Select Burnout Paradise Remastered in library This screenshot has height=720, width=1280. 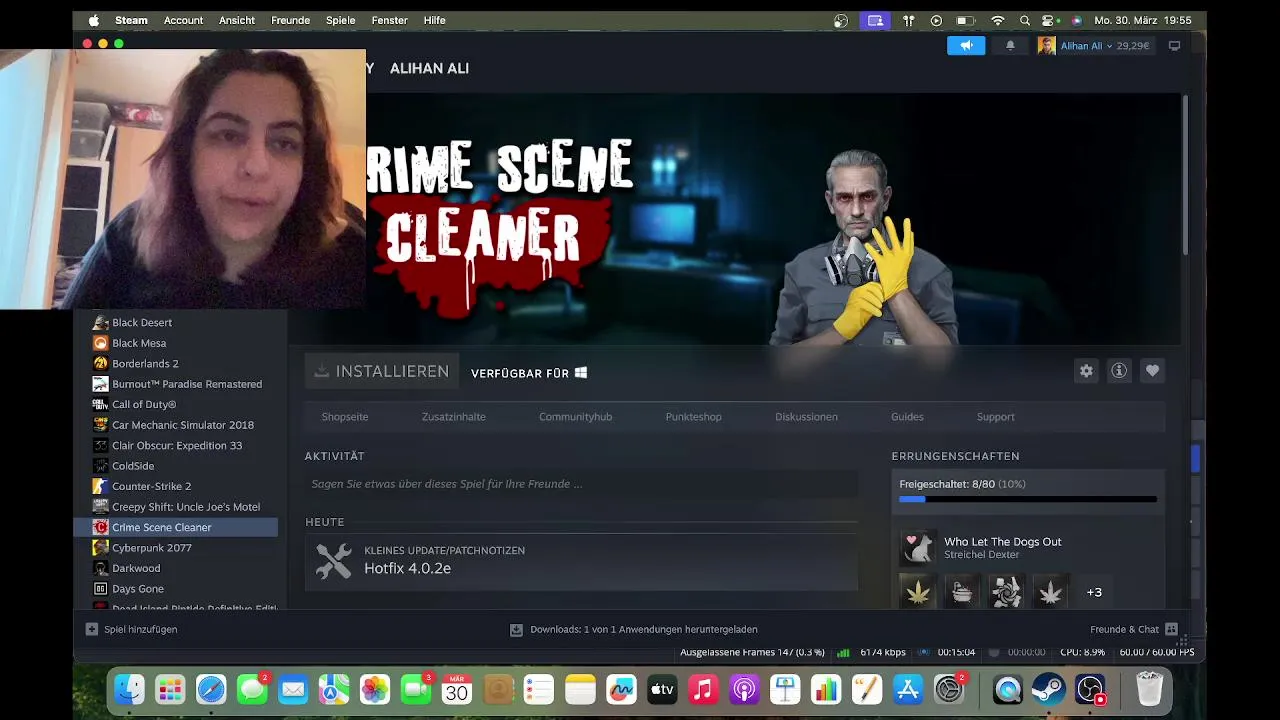coord(186,384)
